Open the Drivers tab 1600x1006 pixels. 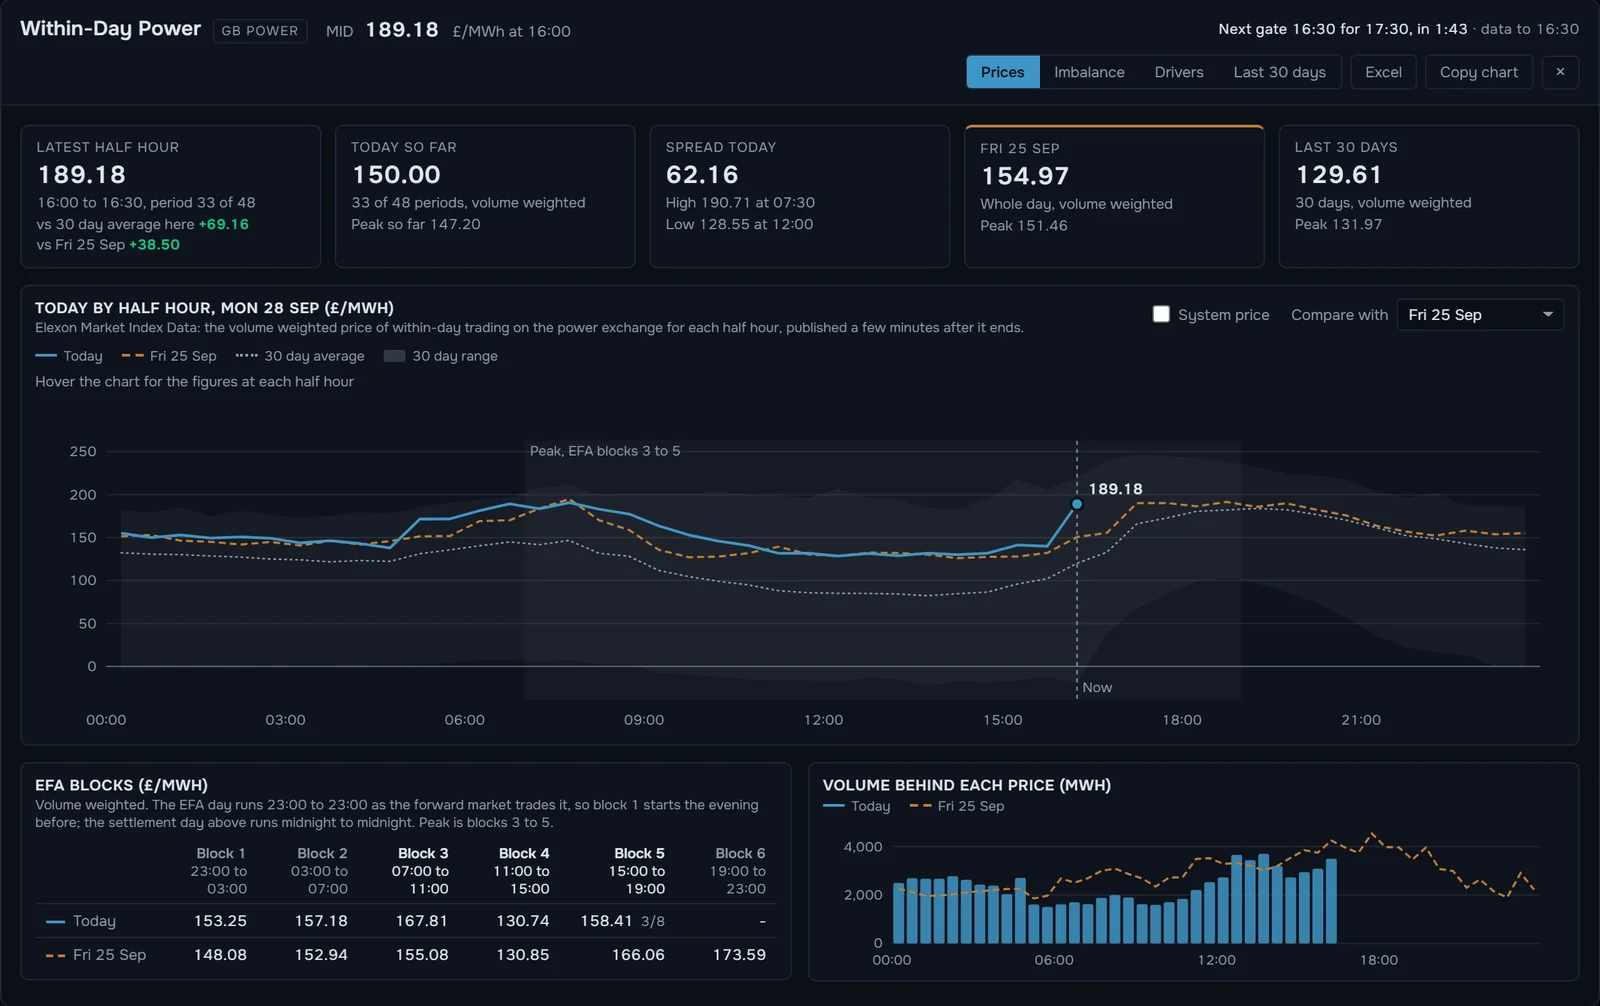click(1179, 72)
